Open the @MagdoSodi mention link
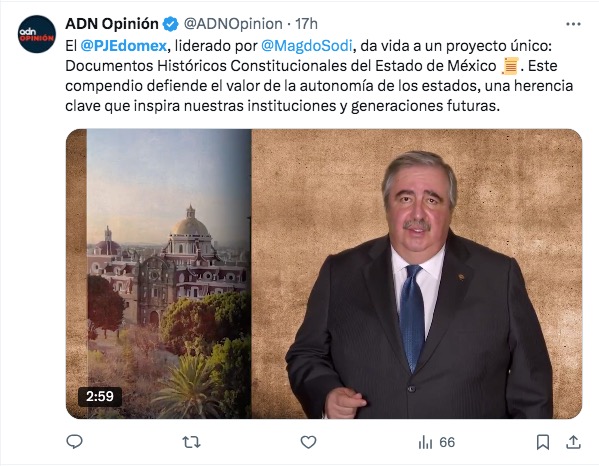Screen dimensions: 599x466 coord(307,46)
